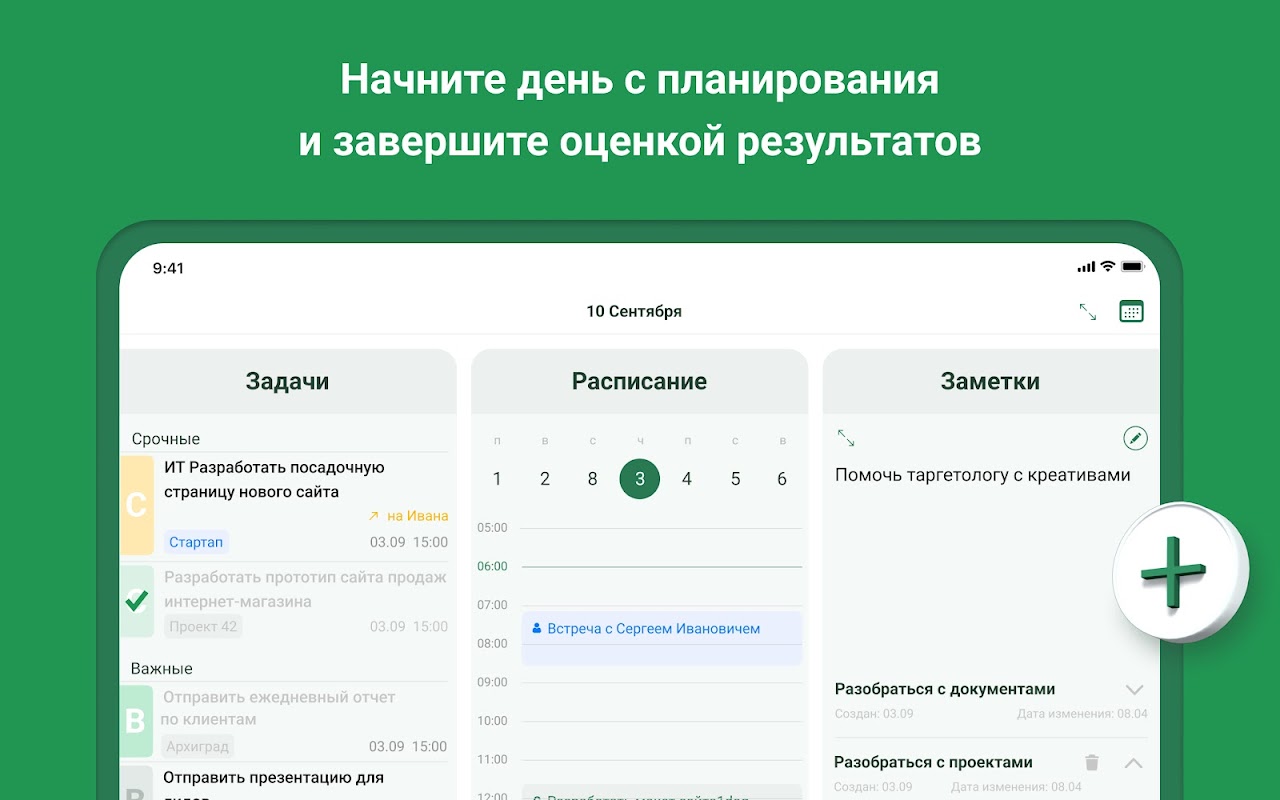The image size is (1280, 800).
Task: Click the date title '10 Сентября'
Action: (x=634, y=311)
